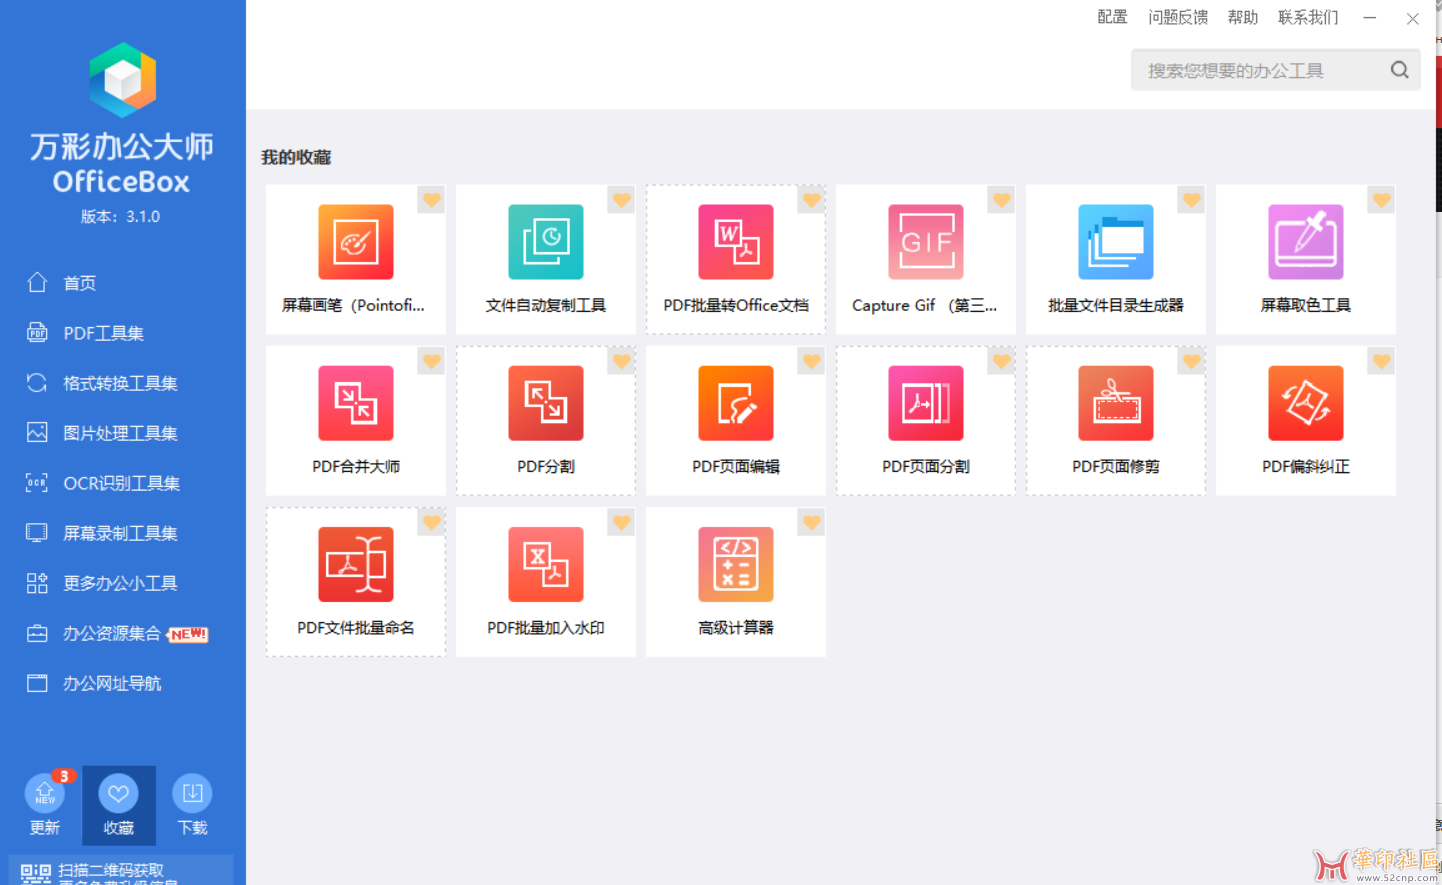Viewport: 1442px width, 885px height.
Task: Open the 批量文件目录生成器 icon
Action: (1116, 242)
